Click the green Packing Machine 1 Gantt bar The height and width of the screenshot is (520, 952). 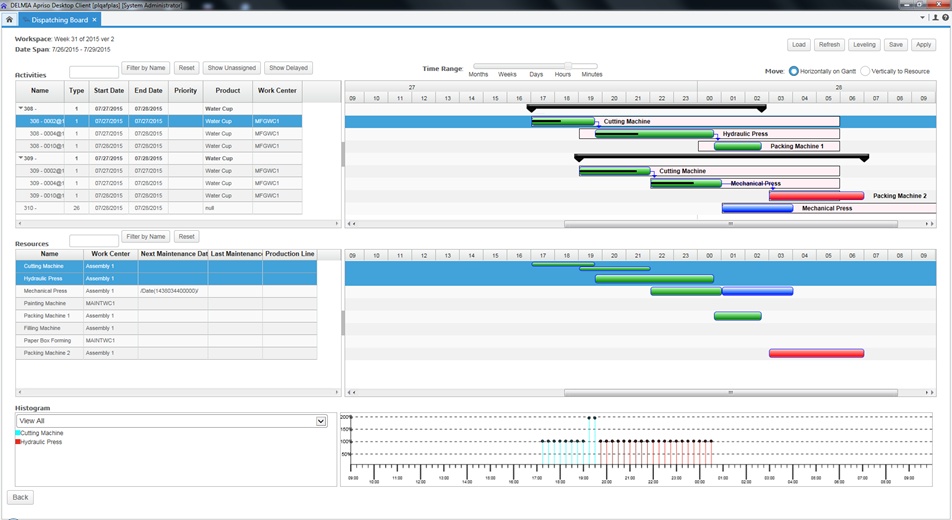(738, 146)
